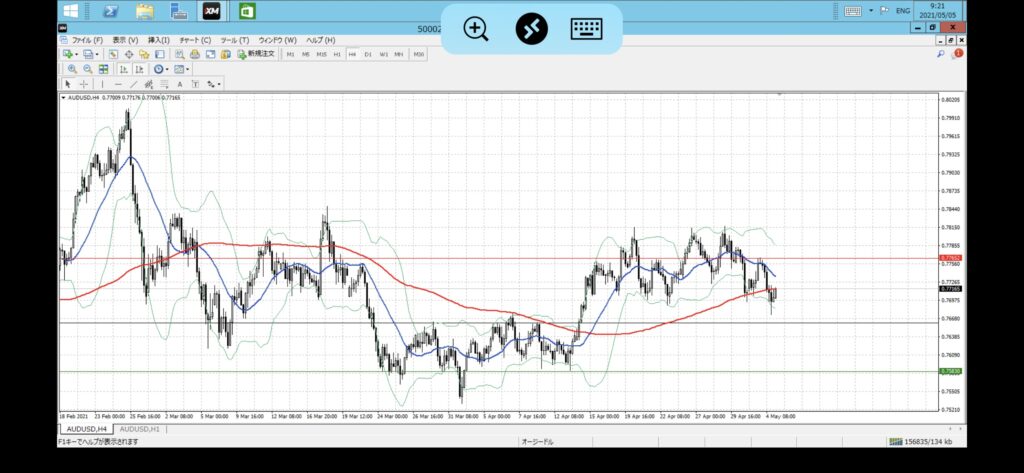Open the チャート (C) menu

coord(195,40)
